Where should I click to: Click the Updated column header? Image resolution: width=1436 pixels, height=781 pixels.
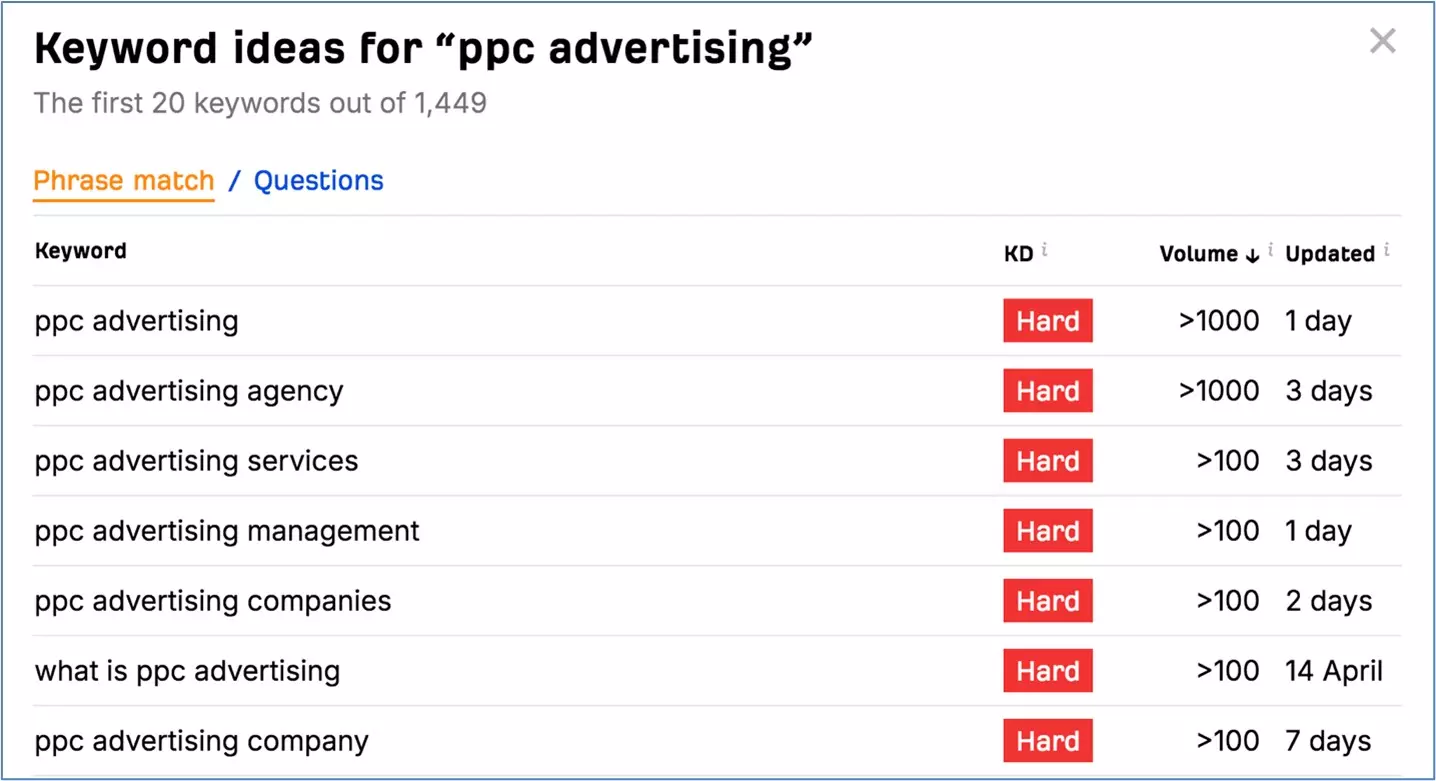(x=1330, y=254)
